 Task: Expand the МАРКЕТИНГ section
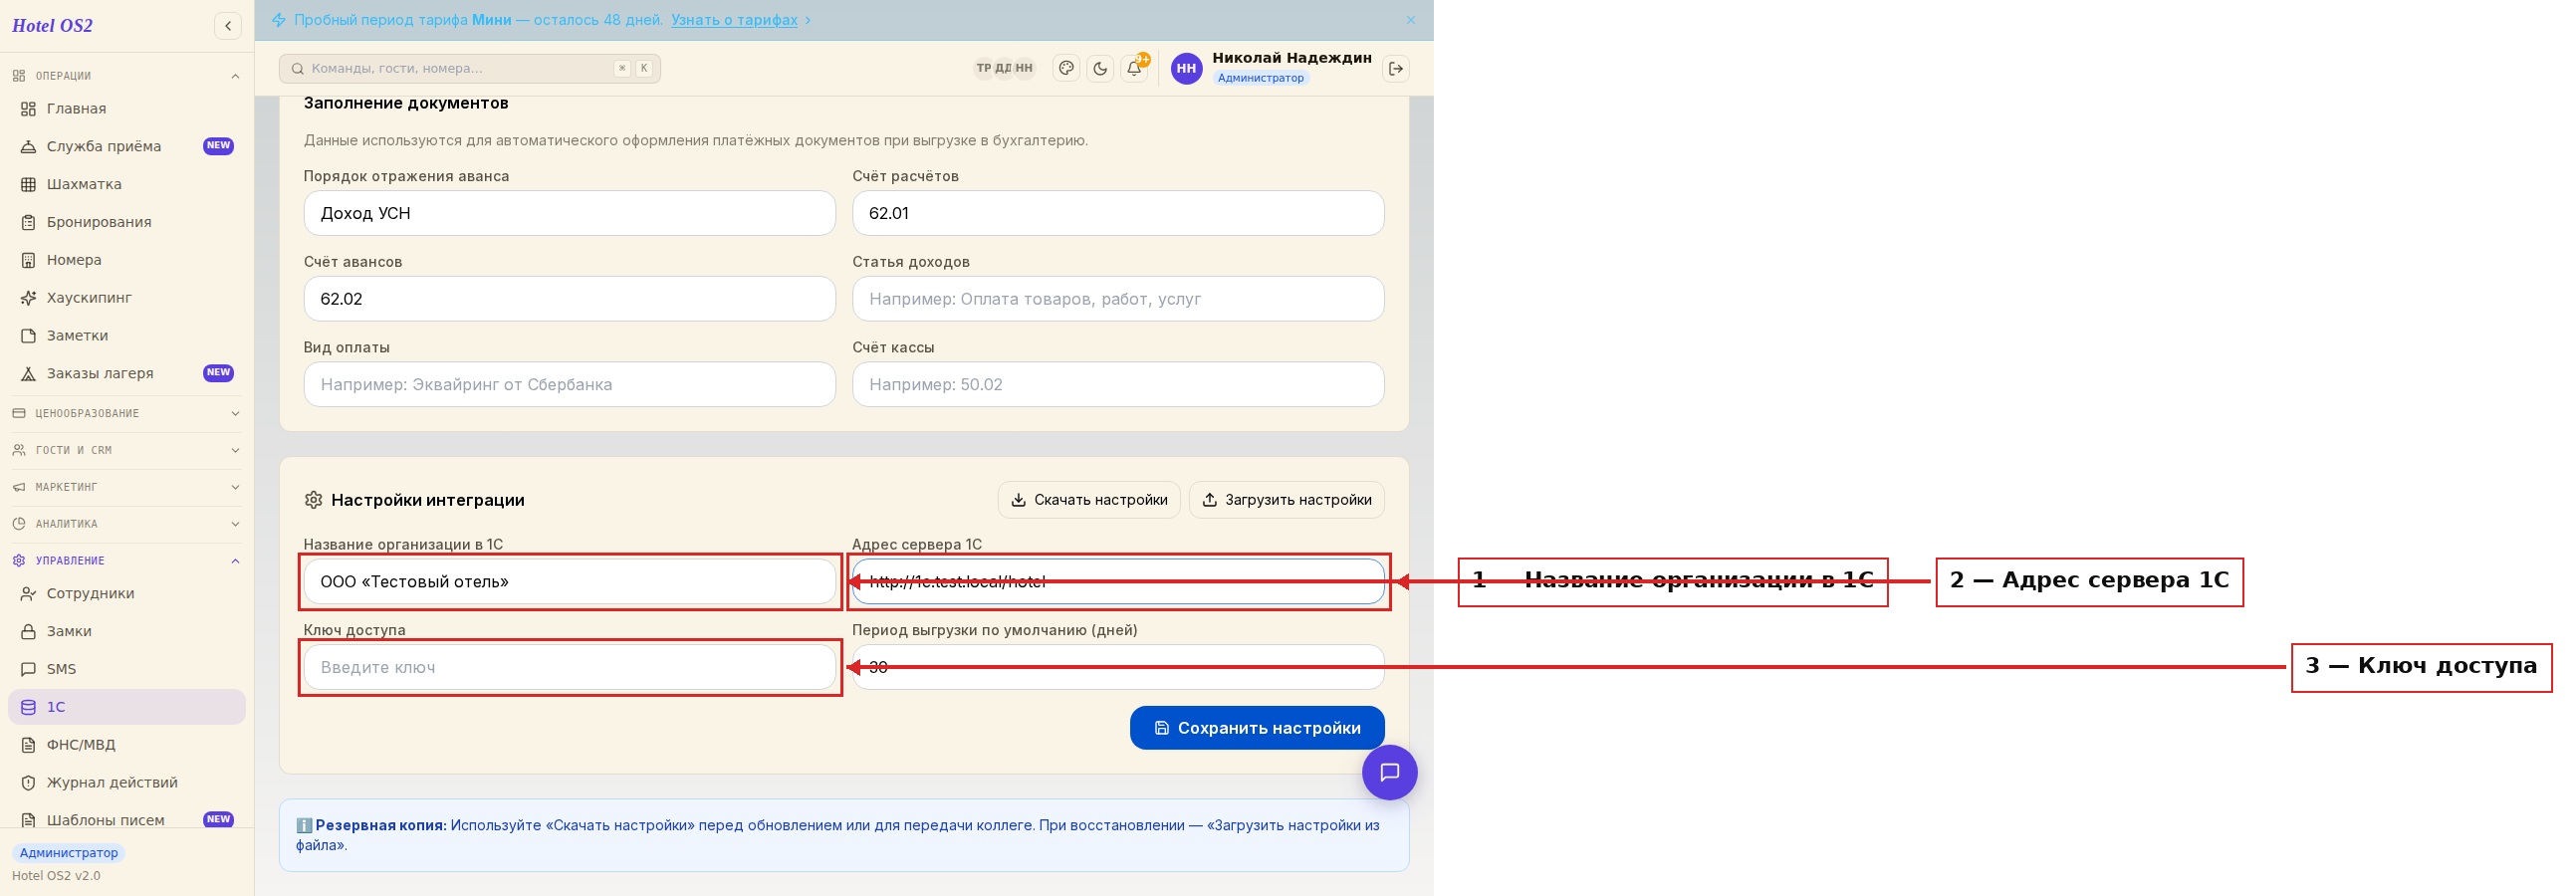(x=126, y=487)
